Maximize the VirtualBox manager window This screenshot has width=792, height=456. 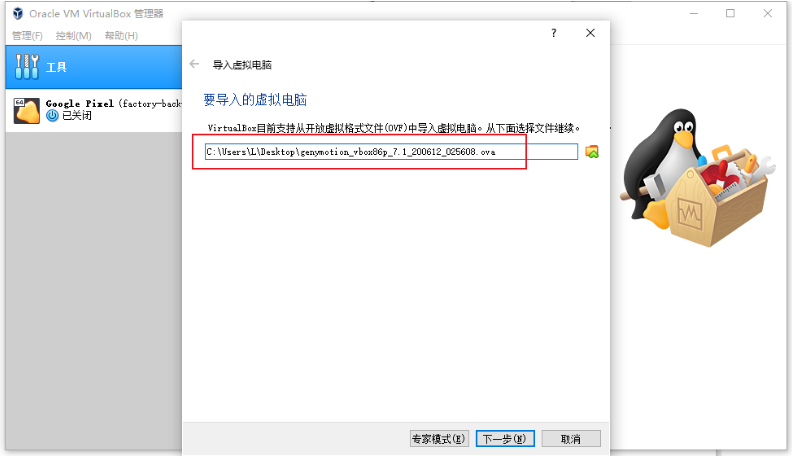[x=730, y=14]
